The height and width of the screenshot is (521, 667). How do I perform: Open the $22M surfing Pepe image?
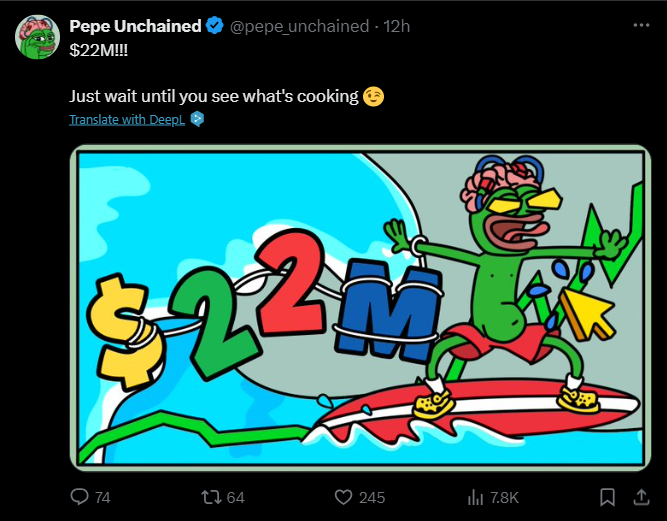(x=361, y=308)
